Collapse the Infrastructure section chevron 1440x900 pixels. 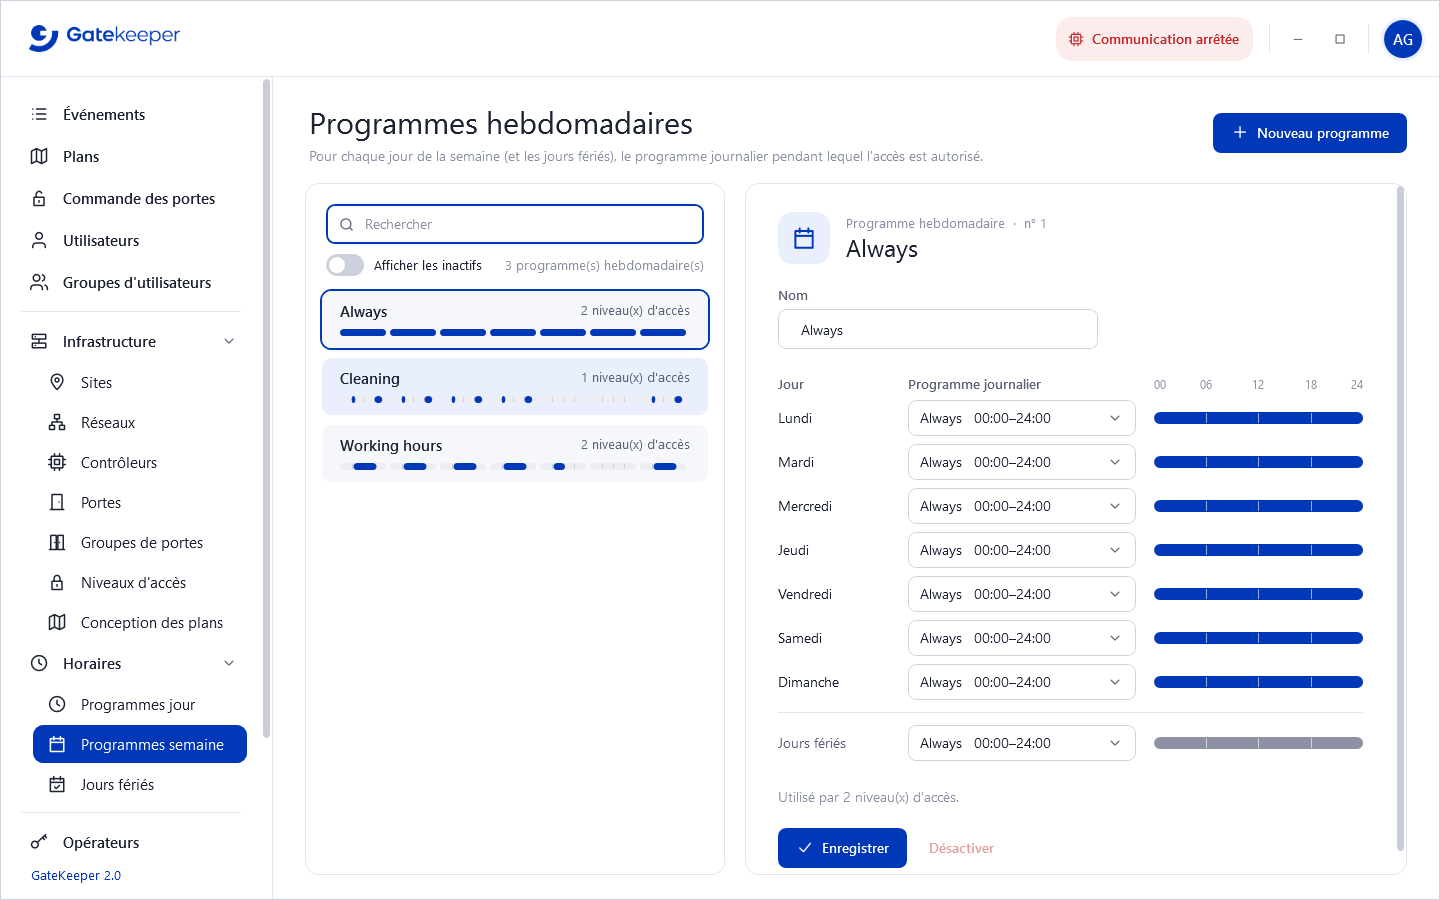coord(229,341)
